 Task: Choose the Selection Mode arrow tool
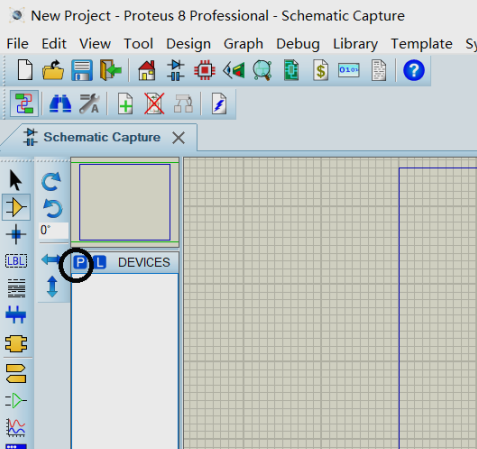tap(16, 180)
